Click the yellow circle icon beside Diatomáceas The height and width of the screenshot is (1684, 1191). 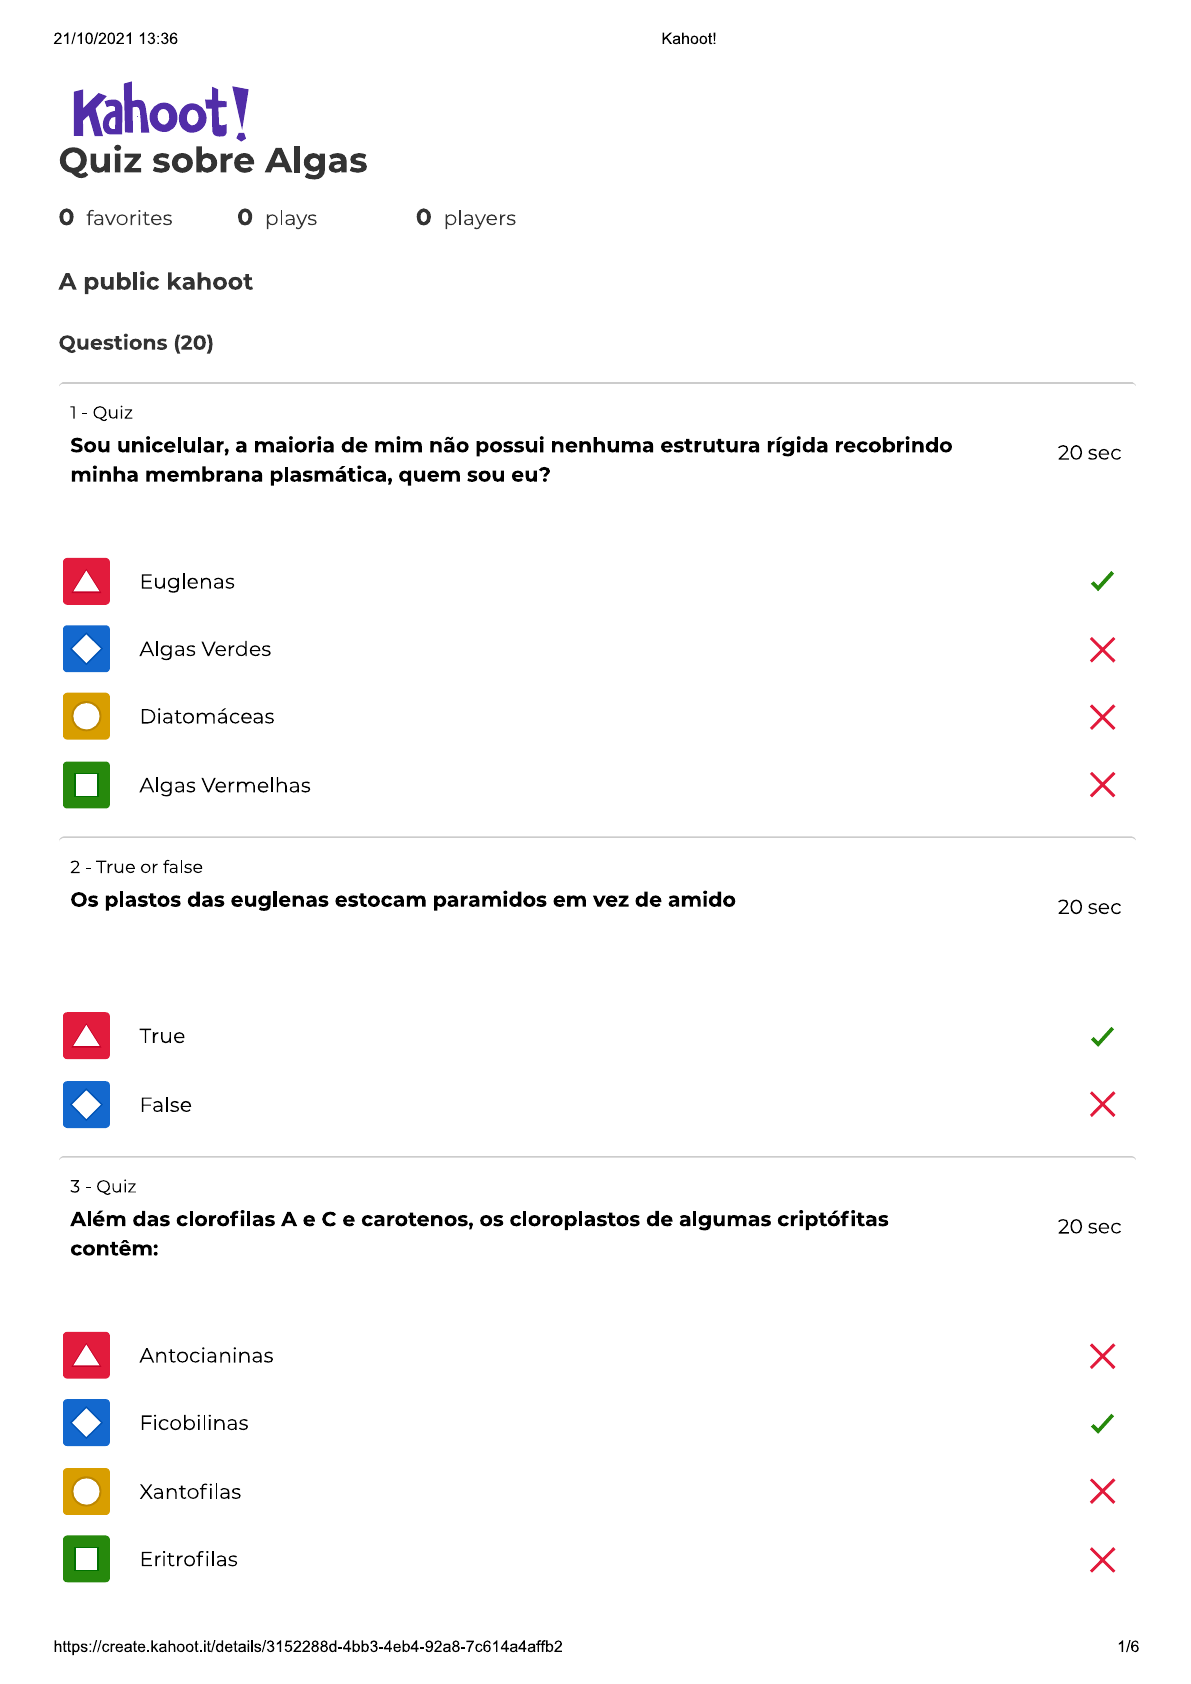[87, 717]
